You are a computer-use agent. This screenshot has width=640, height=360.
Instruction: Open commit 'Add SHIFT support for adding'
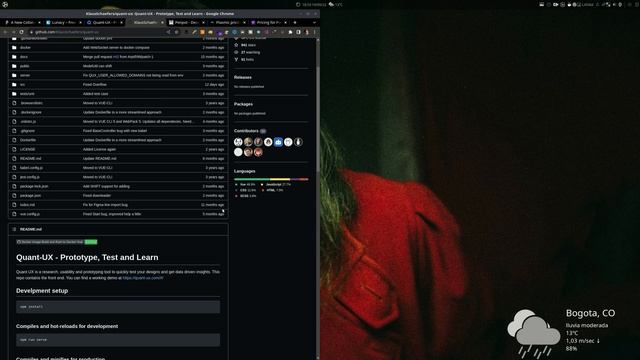pyautogui.click(x=106, y=186)
